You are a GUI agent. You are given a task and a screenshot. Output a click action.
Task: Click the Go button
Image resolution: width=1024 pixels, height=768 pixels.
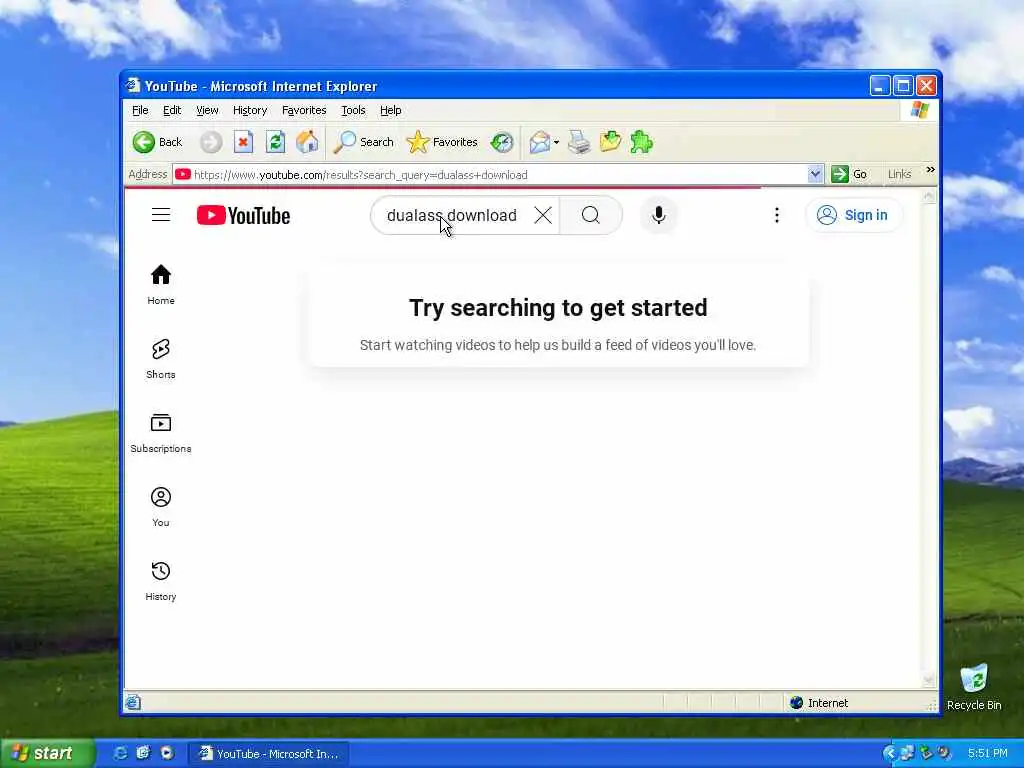coord(849,174)
